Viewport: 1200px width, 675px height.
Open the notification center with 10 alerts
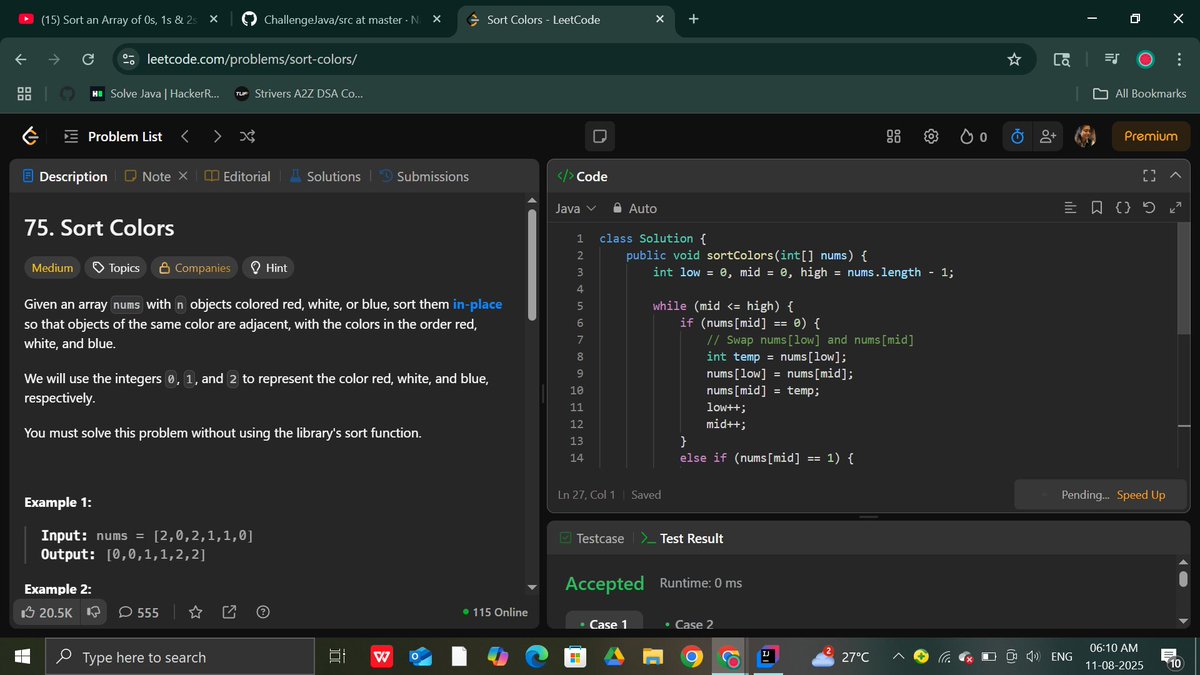[1173, 658]
